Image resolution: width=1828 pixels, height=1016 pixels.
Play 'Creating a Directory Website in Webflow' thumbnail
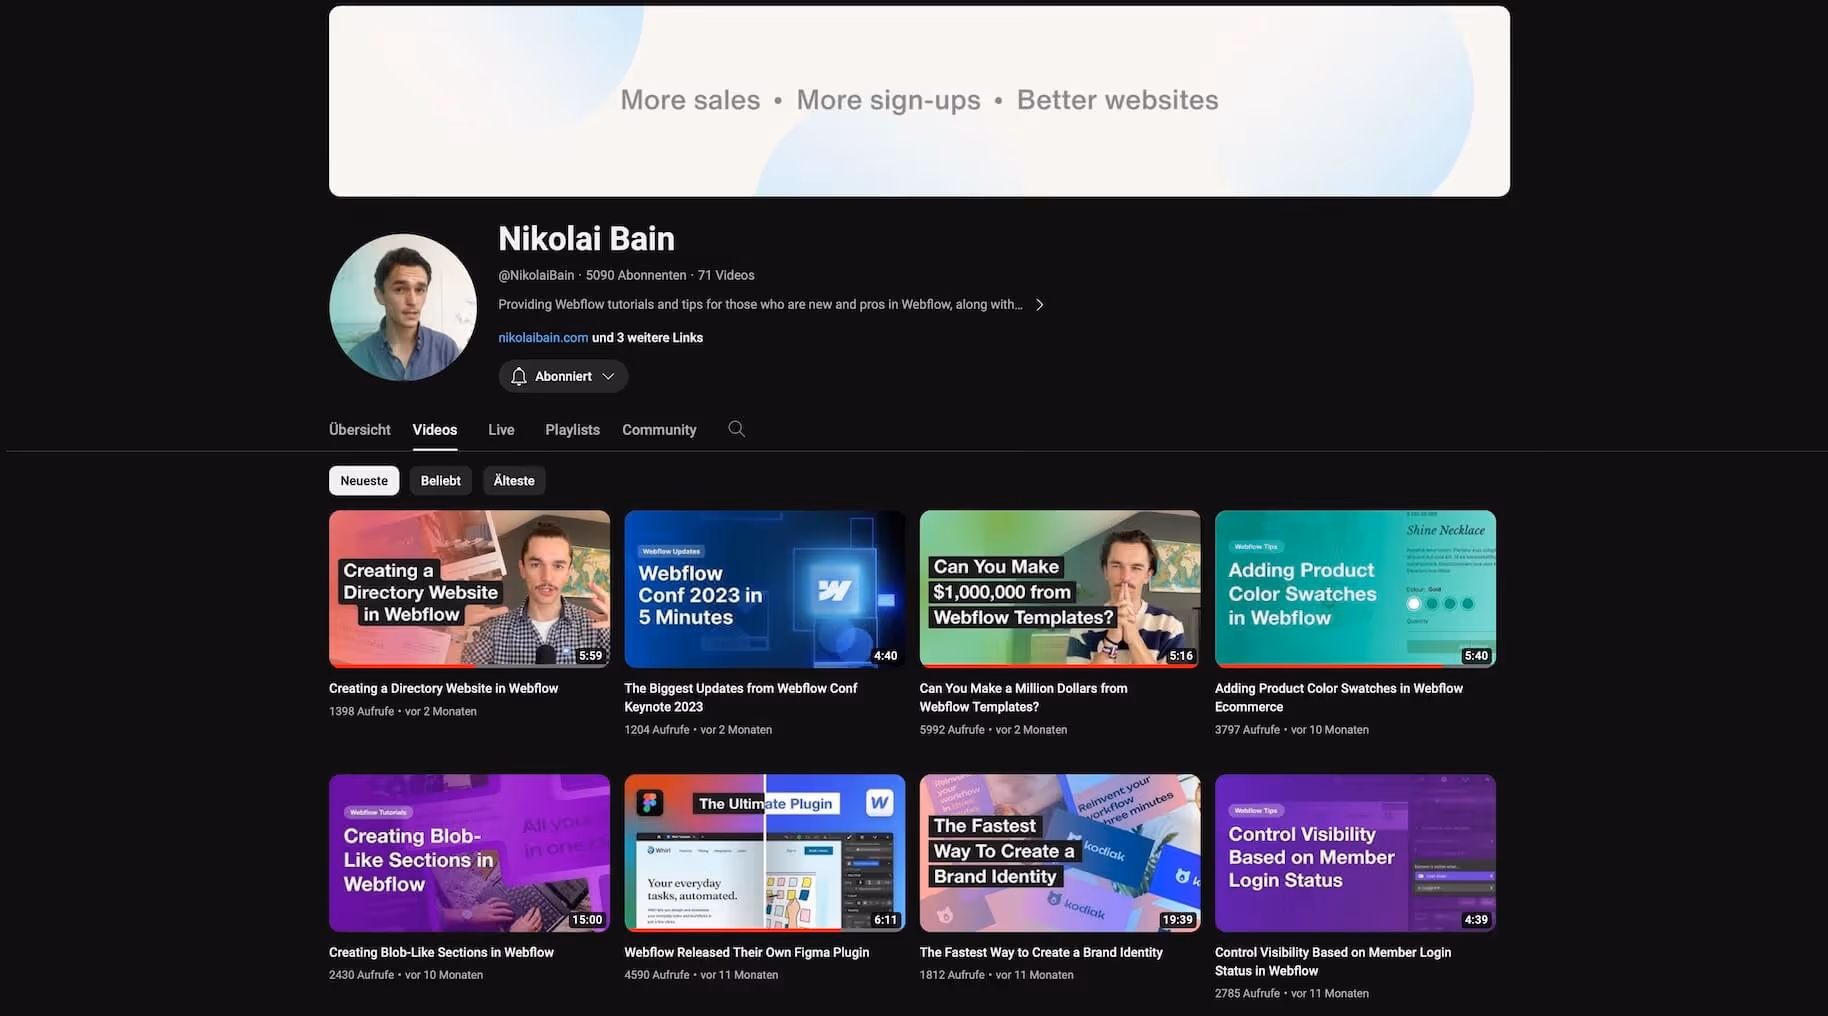click(469, 589)
